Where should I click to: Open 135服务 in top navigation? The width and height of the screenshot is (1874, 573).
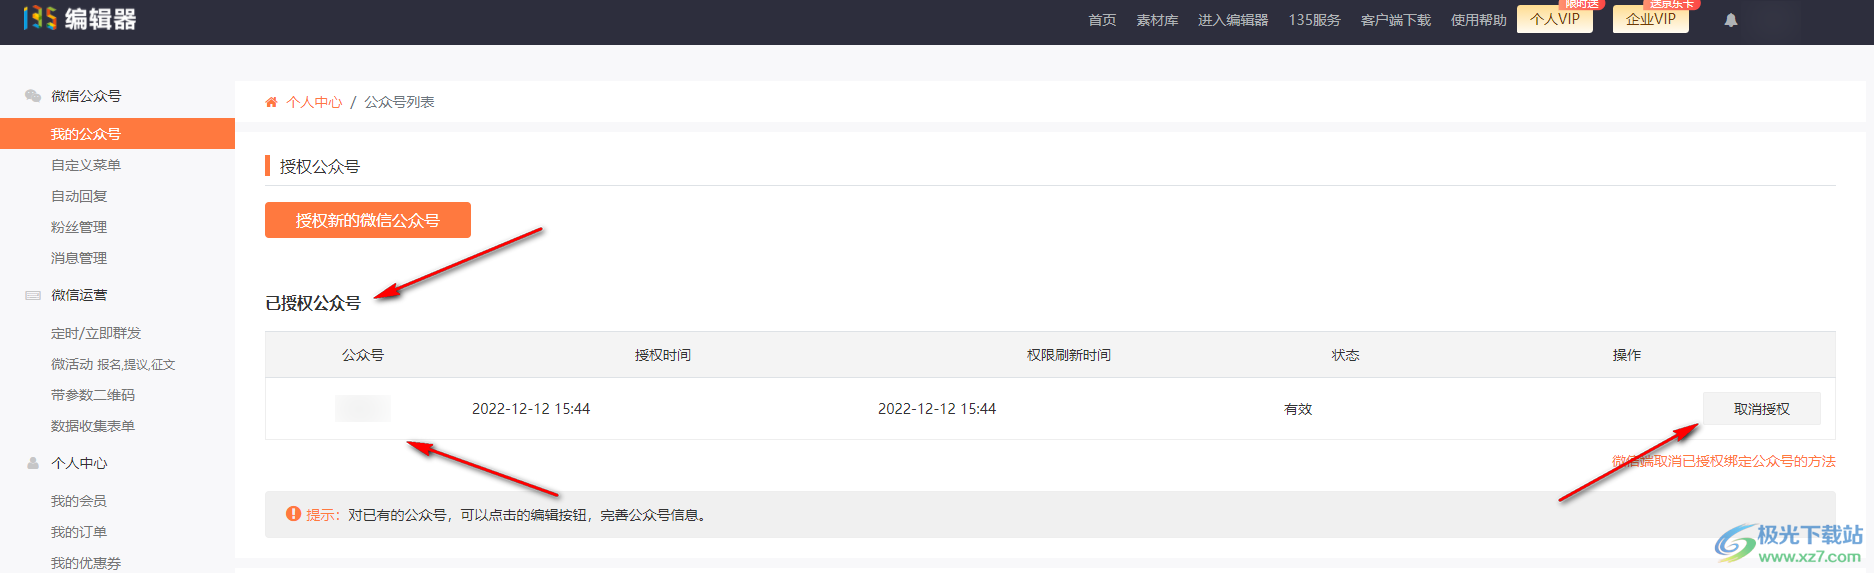pos(1314,20)
